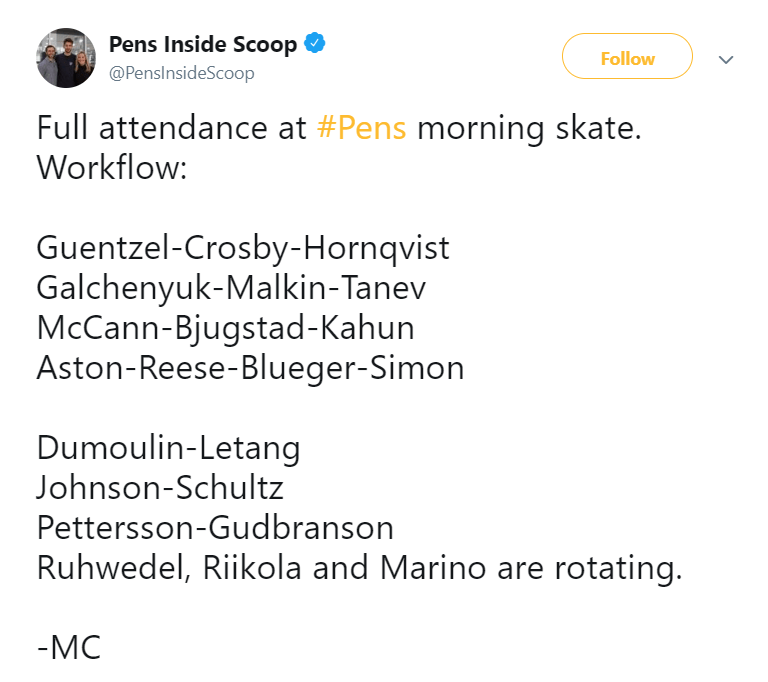Expand the tweet options chevron menu
The image size is (768, 682).
pyautogui.click(x=727, y=59)
